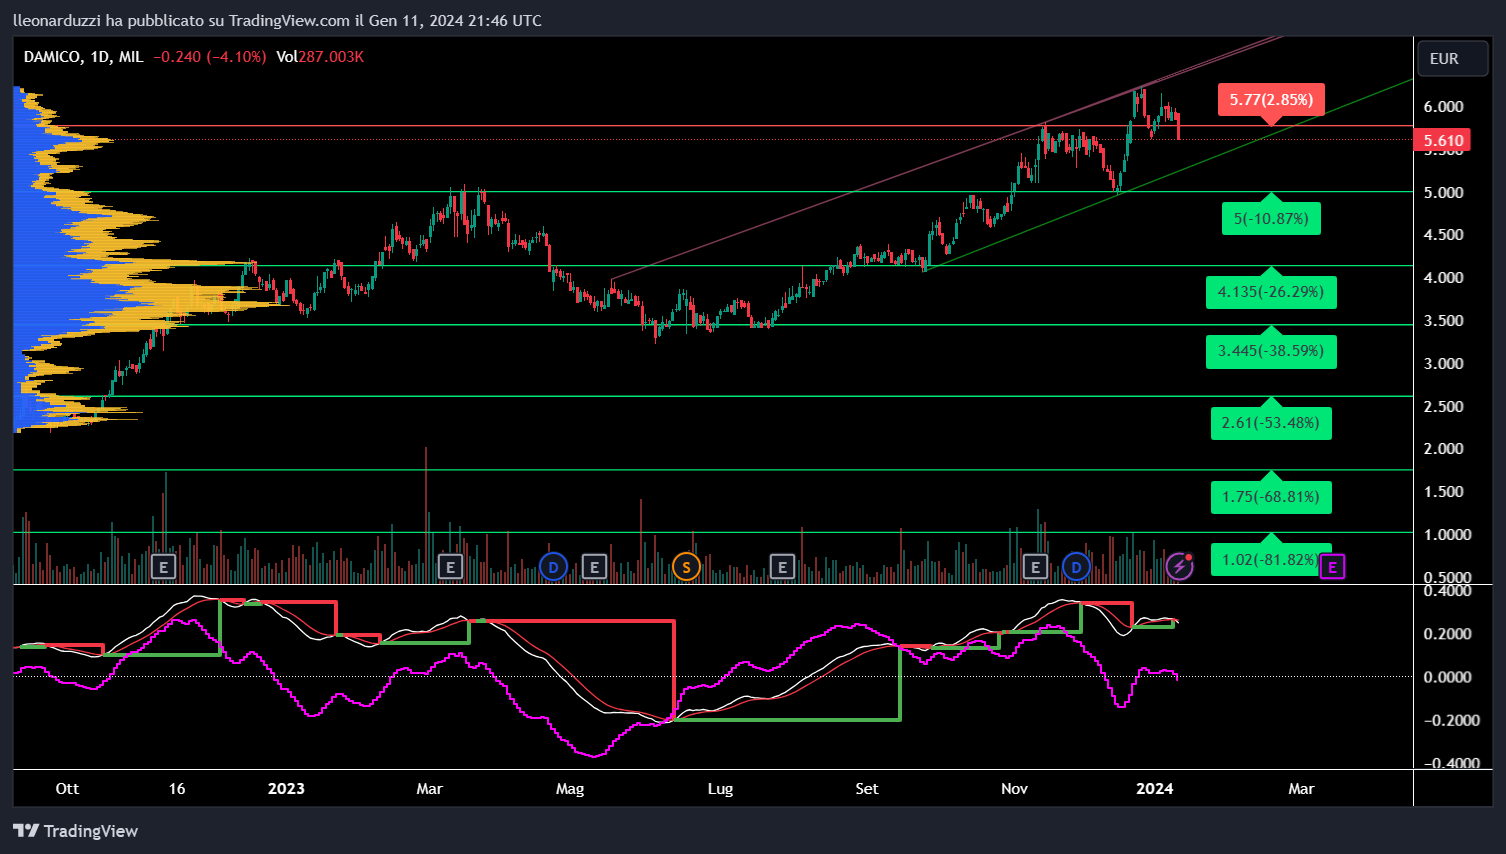Click the current price tag 5.610
Image resolution: width=1506 pixels, height=854 pixels.
1444,141
